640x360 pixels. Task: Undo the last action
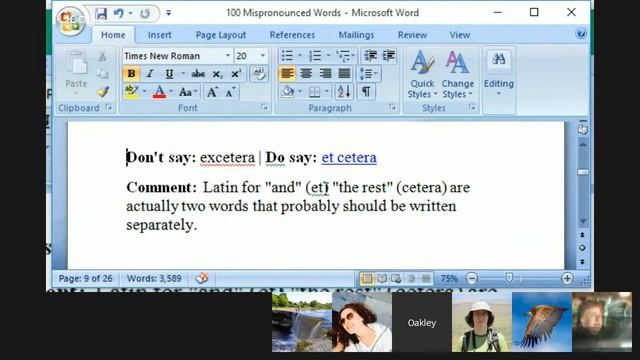tap(119, 13)
